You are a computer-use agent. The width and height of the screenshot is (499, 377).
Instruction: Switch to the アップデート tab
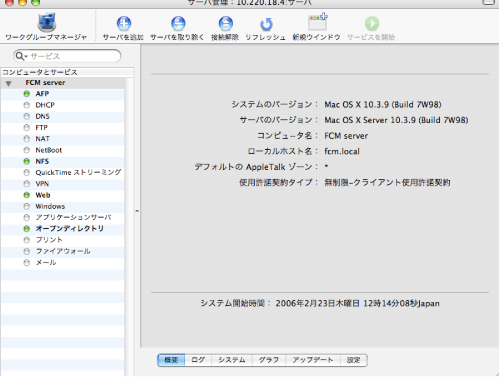click(313, 360)
